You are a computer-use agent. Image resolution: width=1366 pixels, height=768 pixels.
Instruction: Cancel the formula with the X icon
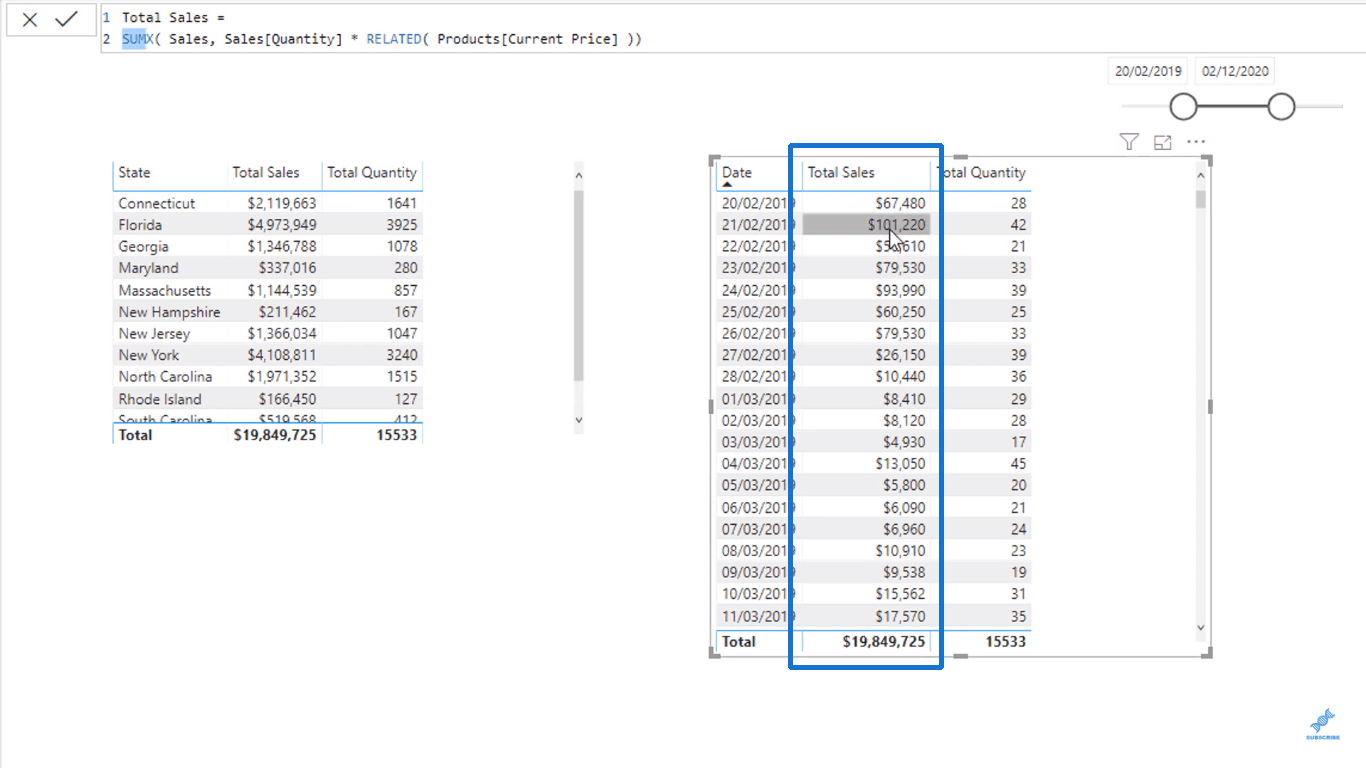tap(30, 19)
